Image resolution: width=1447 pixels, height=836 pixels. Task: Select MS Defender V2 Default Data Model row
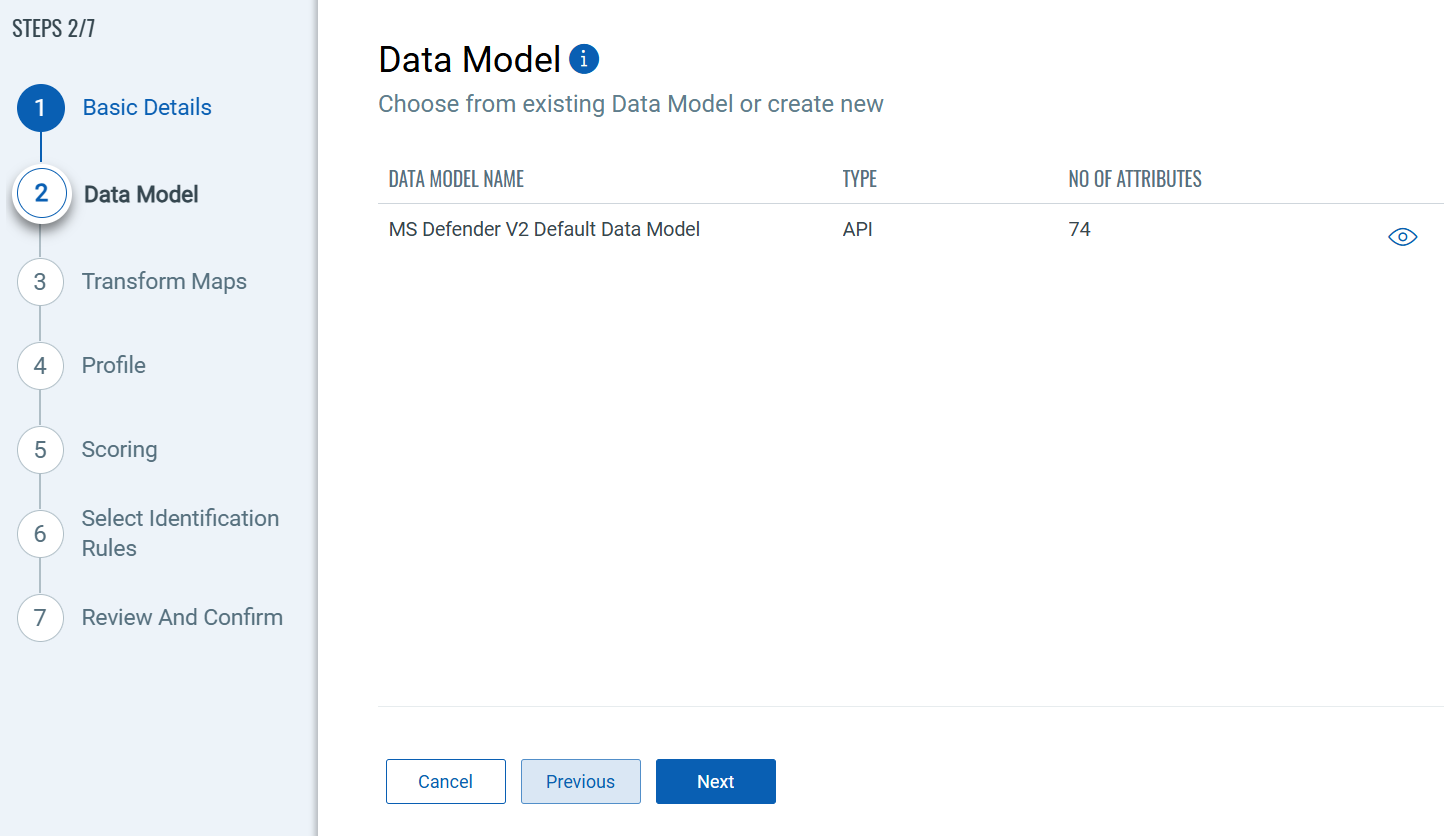911,230
